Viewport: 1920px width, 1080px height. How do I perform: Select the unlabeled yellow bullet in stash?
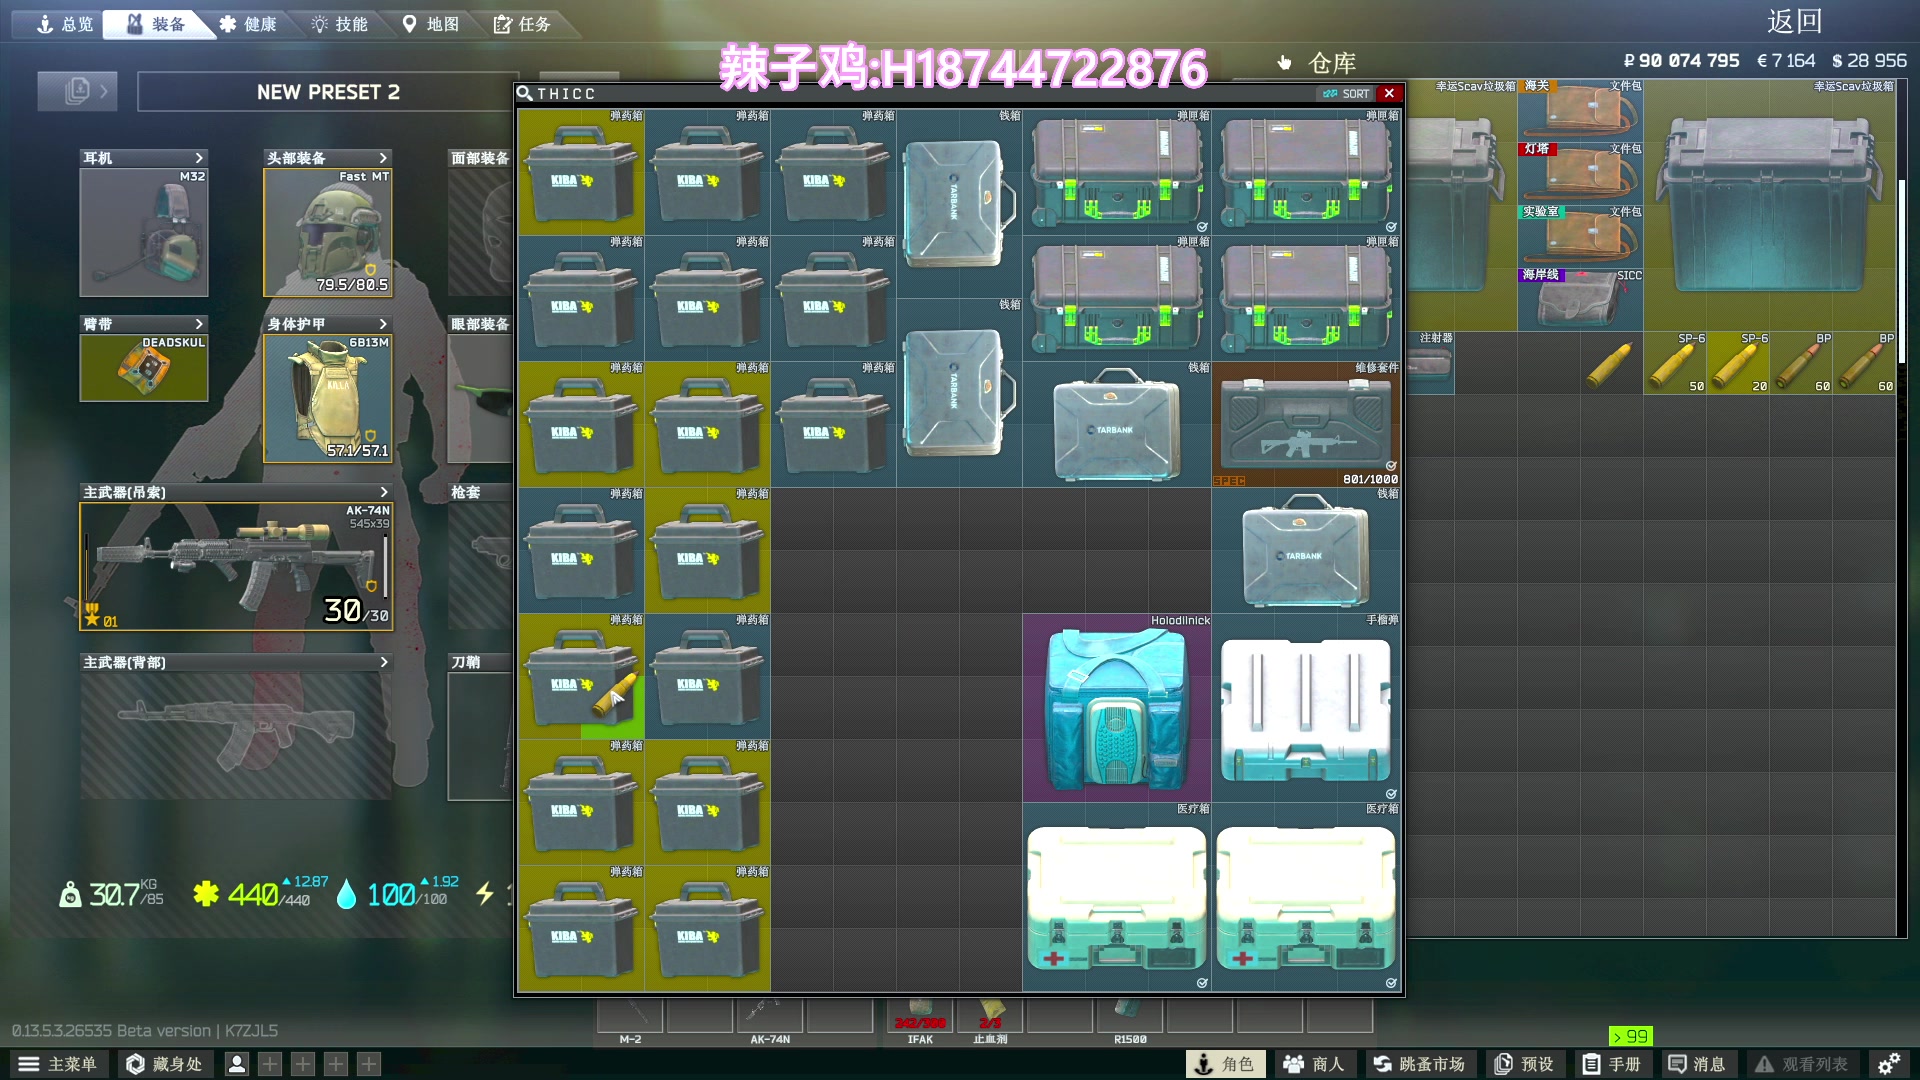tap(1612, 363)
